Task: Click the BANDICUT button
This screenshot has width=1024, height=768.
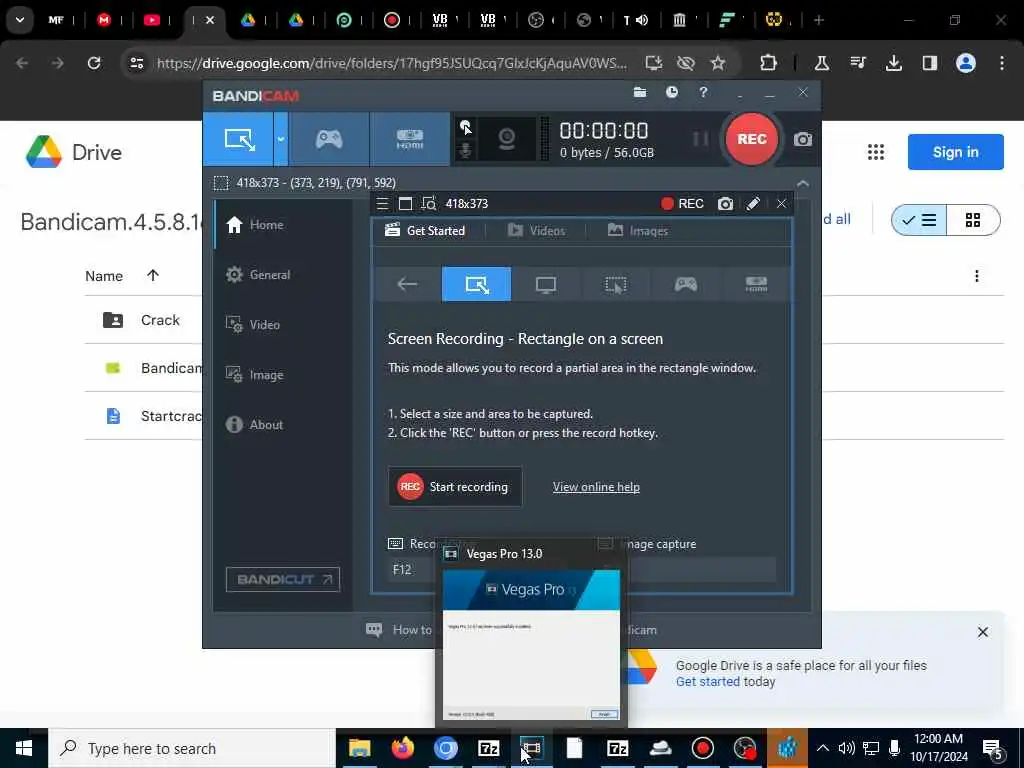Action: tap(283, 579)
